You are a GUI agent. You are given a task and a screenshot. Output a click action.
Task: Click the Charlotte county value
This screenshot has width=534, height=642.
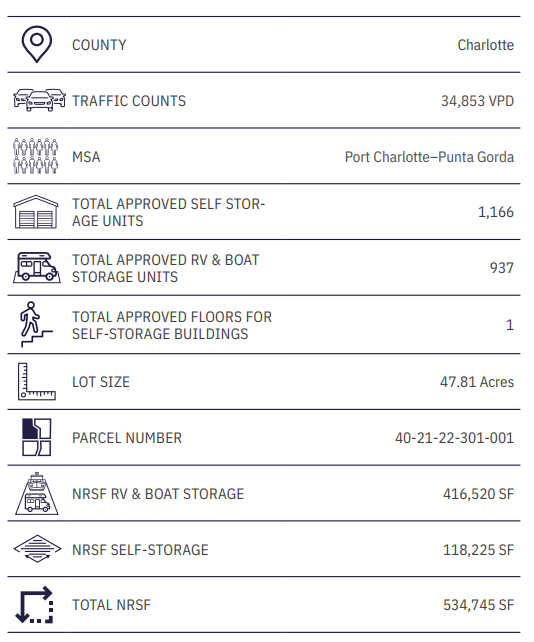(485, 45)
